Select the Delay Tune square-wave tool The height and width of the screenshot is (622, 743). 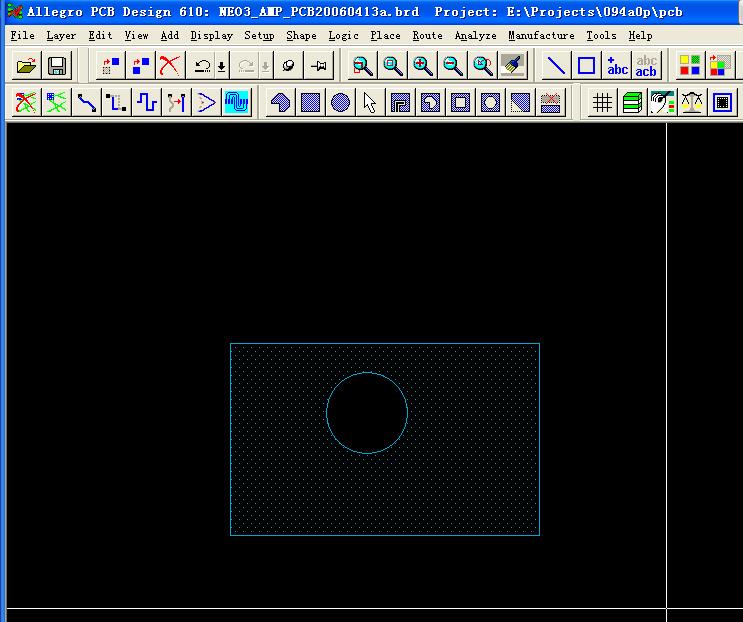click(146, 102)
